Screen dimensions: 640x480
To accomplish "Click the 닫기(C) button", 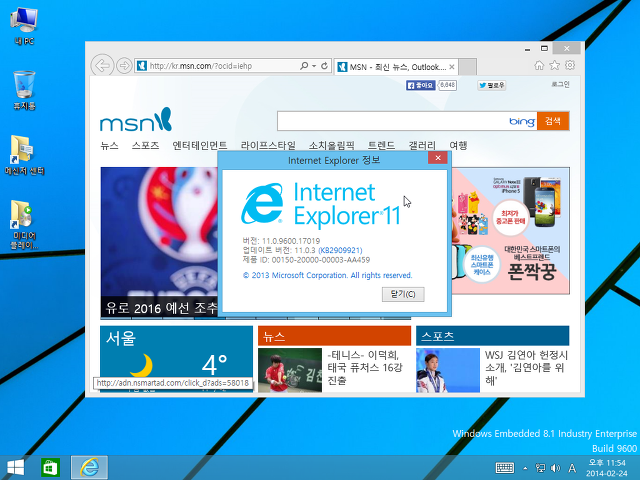I will pos(403,294).
